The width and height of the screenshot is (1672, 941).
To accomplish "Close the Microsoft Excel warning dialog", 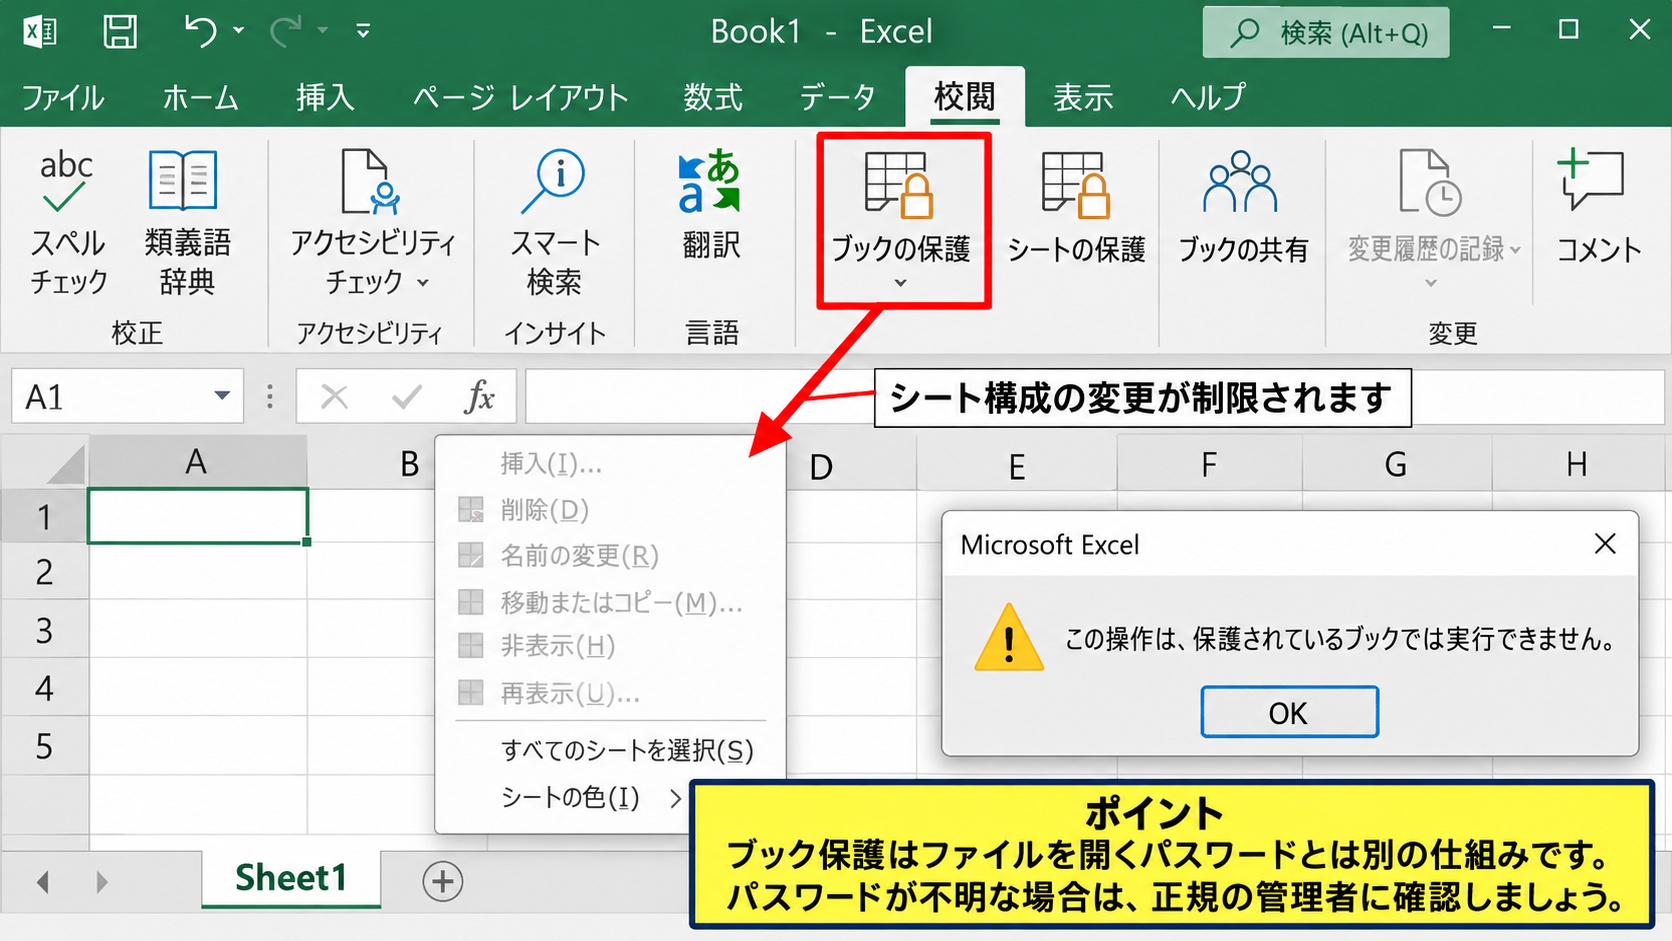I will (1605, 544).
